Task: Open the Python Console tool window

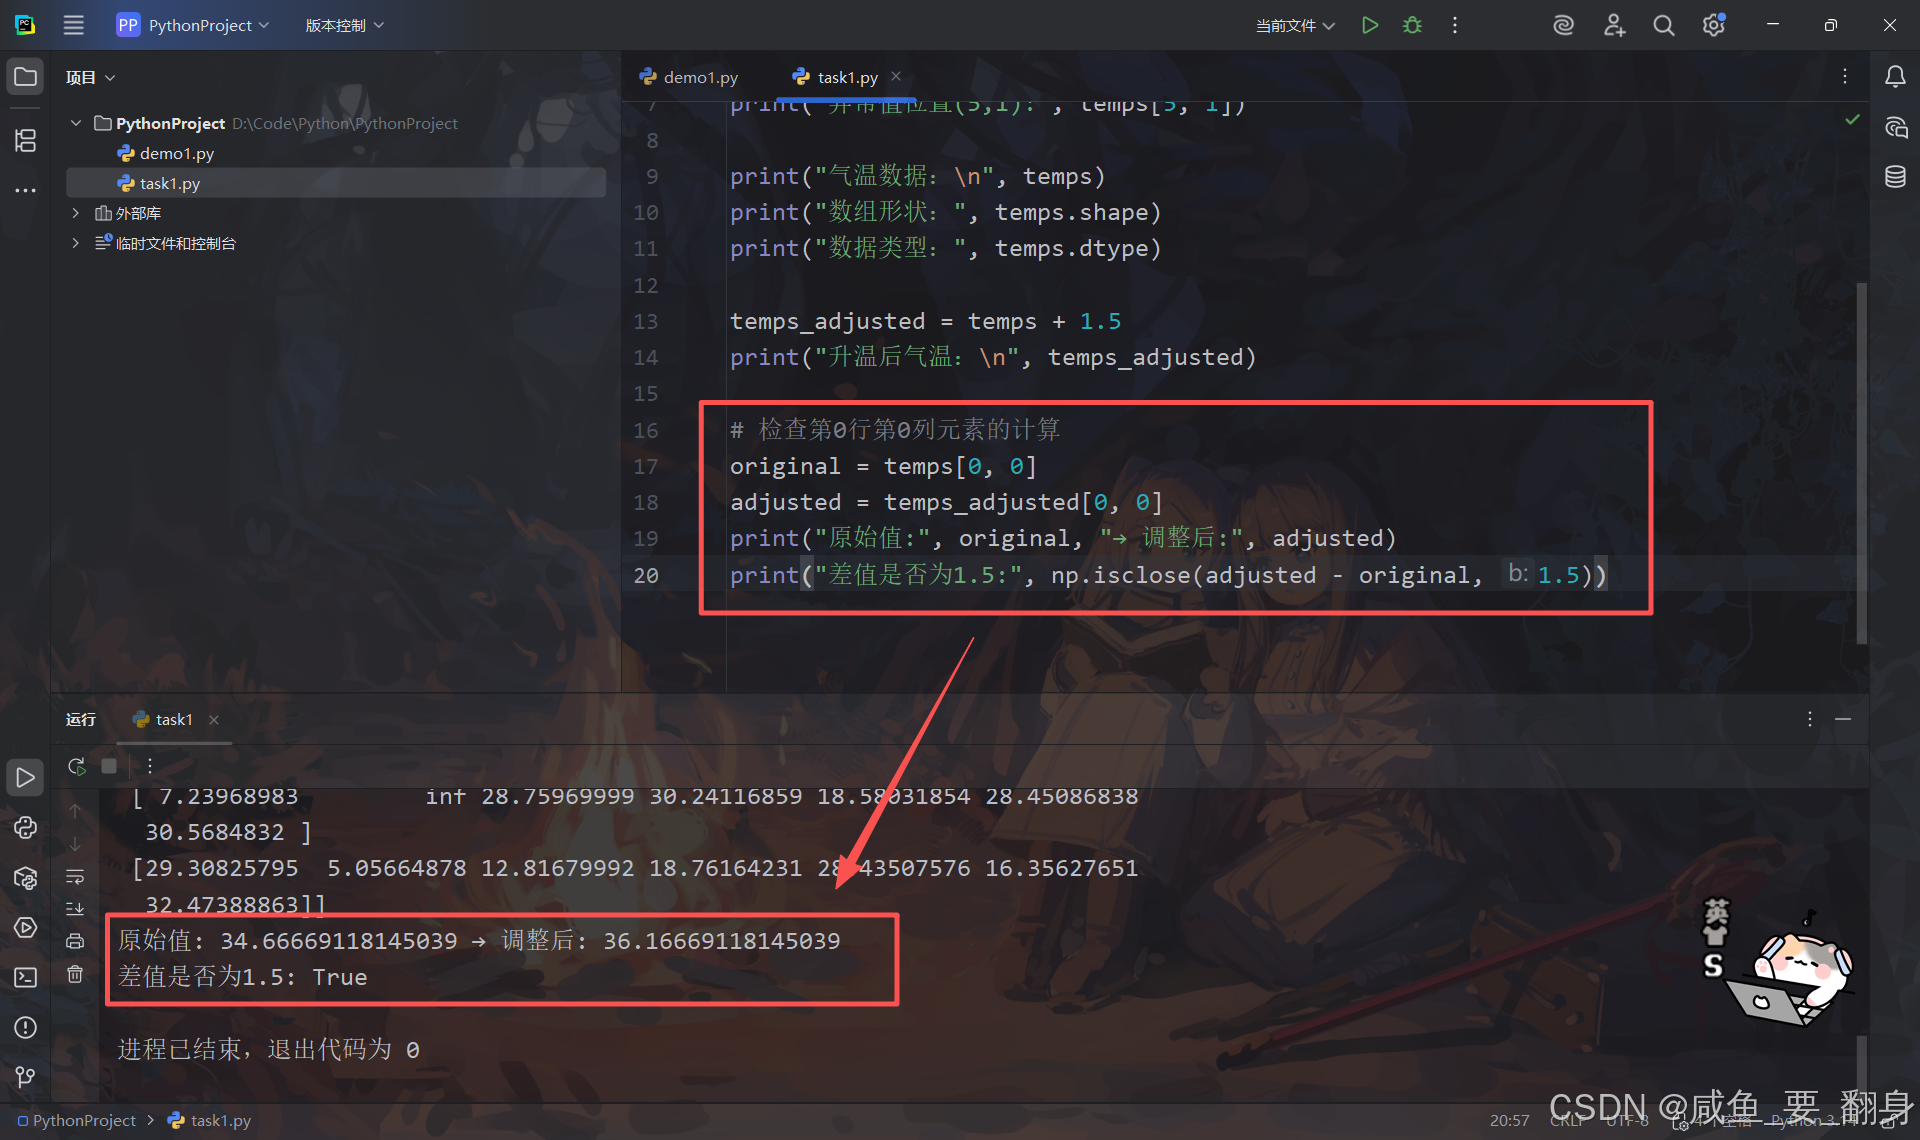Action: pos(25,828)
